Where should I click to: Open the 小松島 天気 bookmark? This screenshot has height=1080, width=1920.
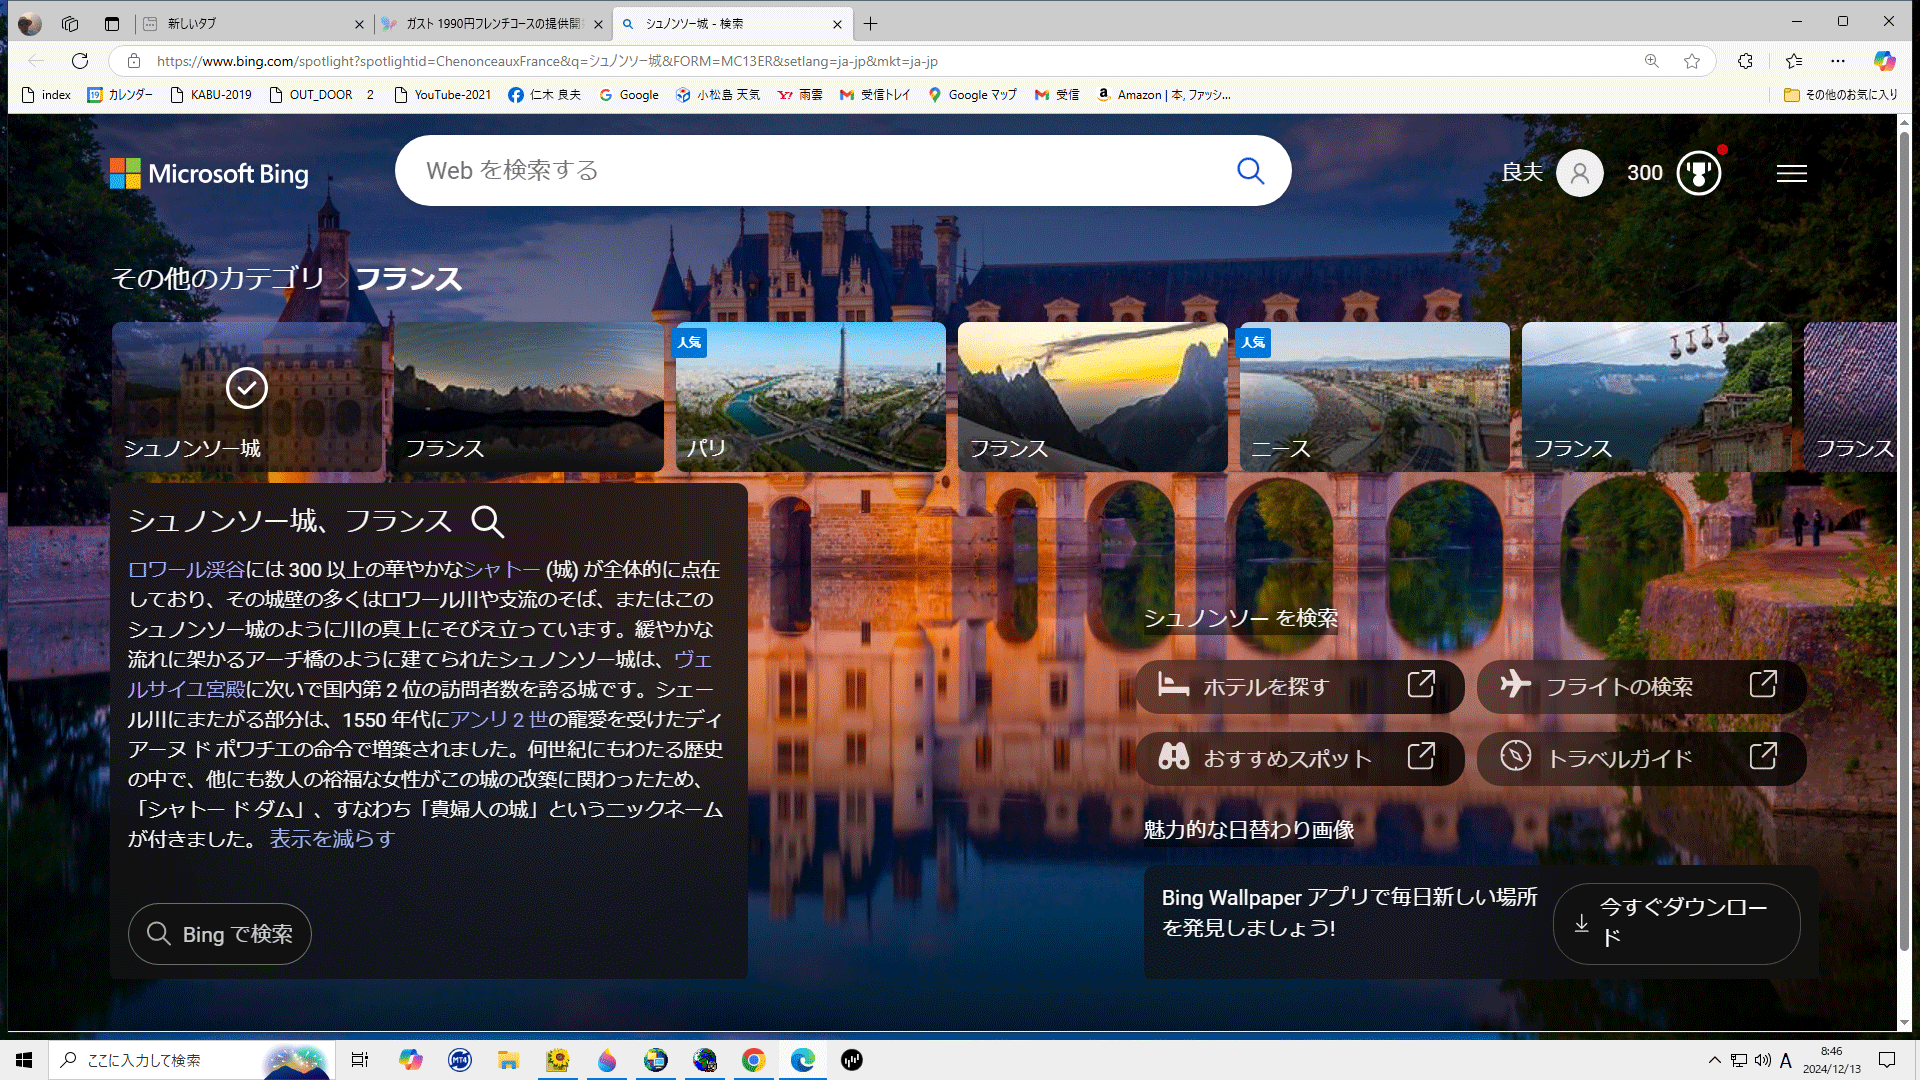point(718,95)
